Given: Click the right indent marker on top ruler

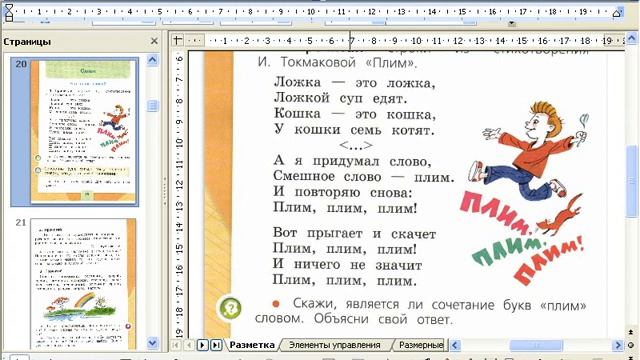Looking at the screenshot, I should tap(616, 13).
